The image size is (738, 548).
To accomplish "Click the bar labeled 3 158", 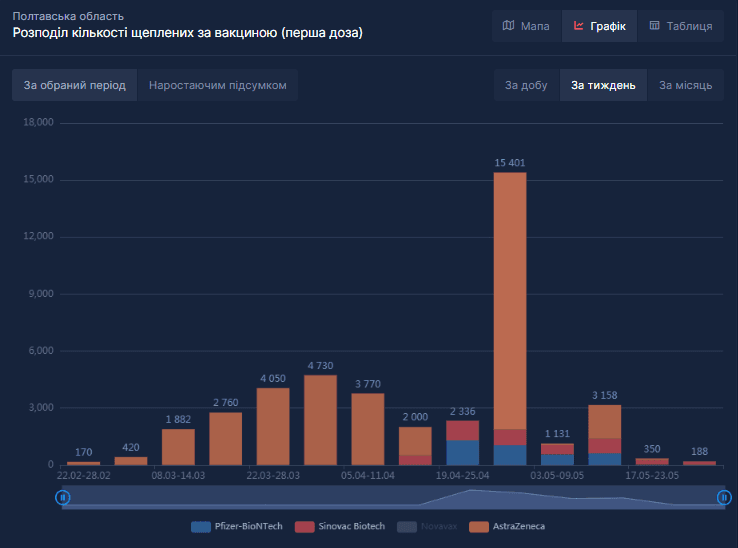I will pos(605,435).
